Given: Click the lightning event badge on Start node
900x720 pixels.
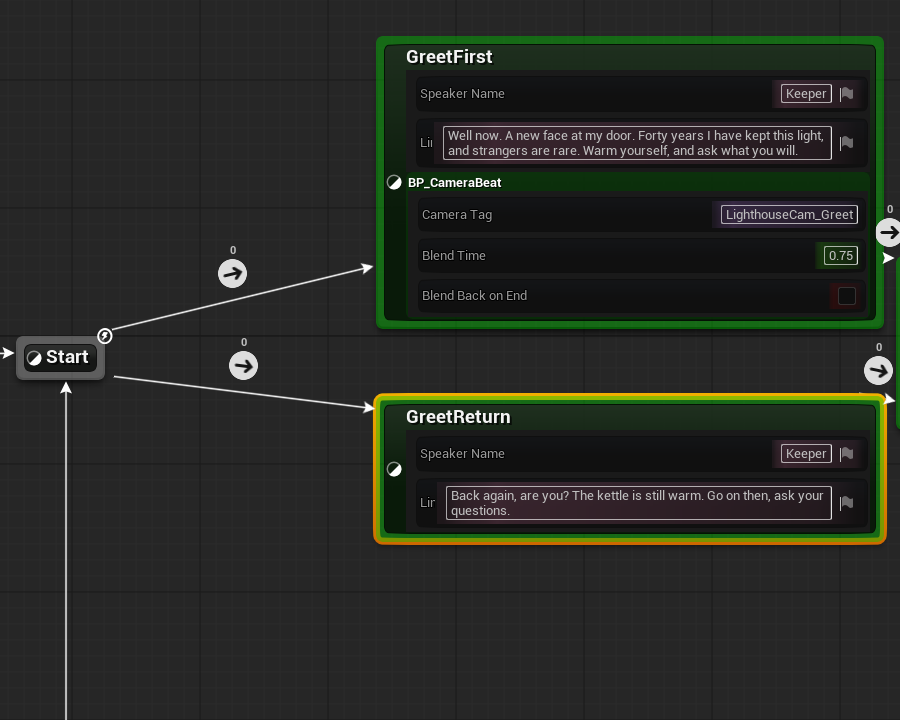Looking at the screenshot, I should [x=104, y=336].
